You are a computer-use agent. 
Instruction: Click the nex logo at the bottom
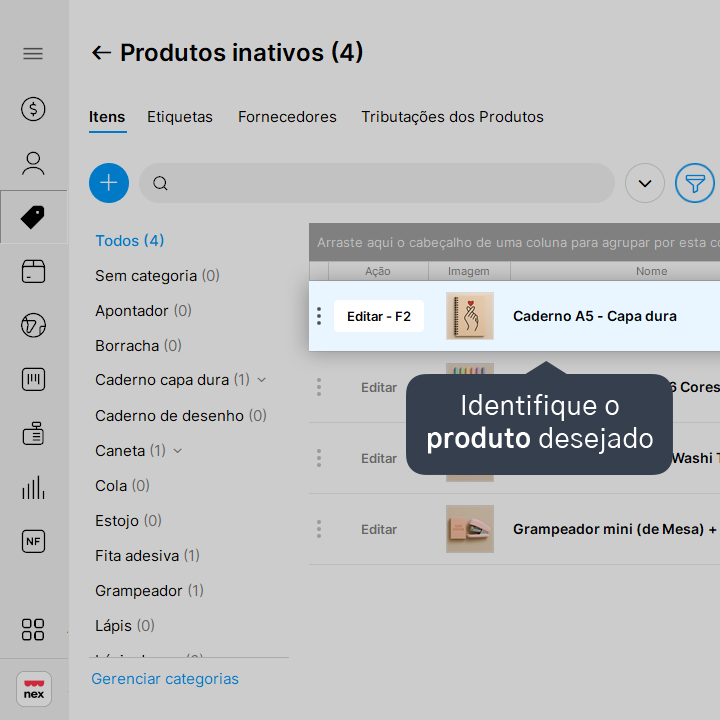click(x=34, y=689)
